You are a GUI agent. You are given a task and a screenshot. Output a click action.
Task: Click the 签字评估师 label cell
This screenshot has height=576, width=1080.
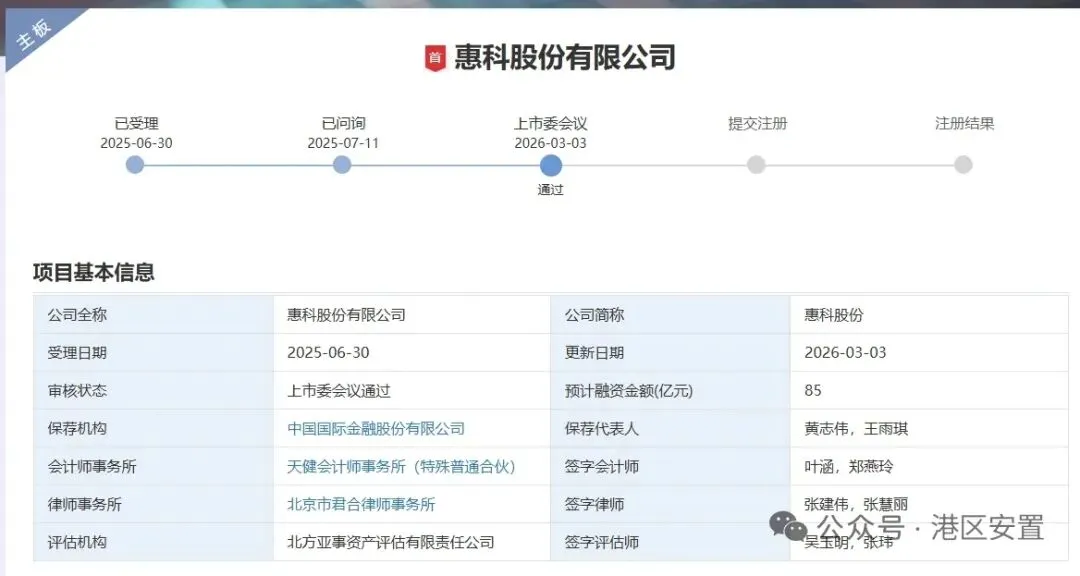pyautogui.click(x=670, y=542)
